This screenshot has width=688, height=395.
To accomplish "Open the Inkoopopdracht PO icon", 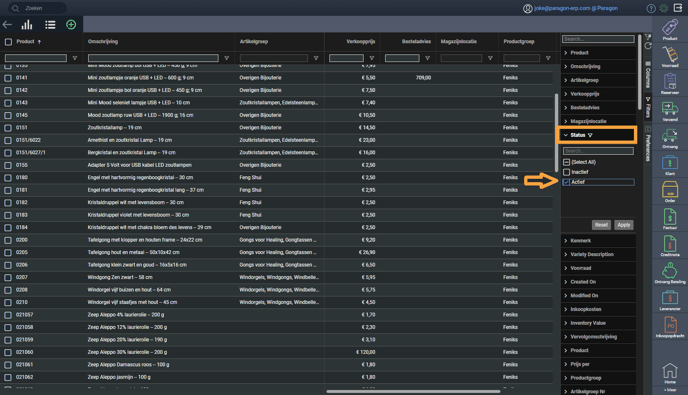I will click(670, 325).
